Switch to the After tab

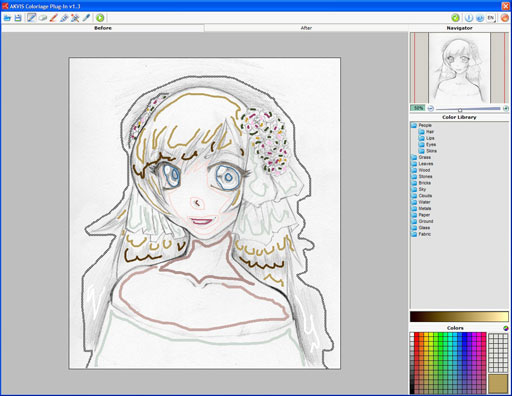pyautogui.click(x=306, y=28)
